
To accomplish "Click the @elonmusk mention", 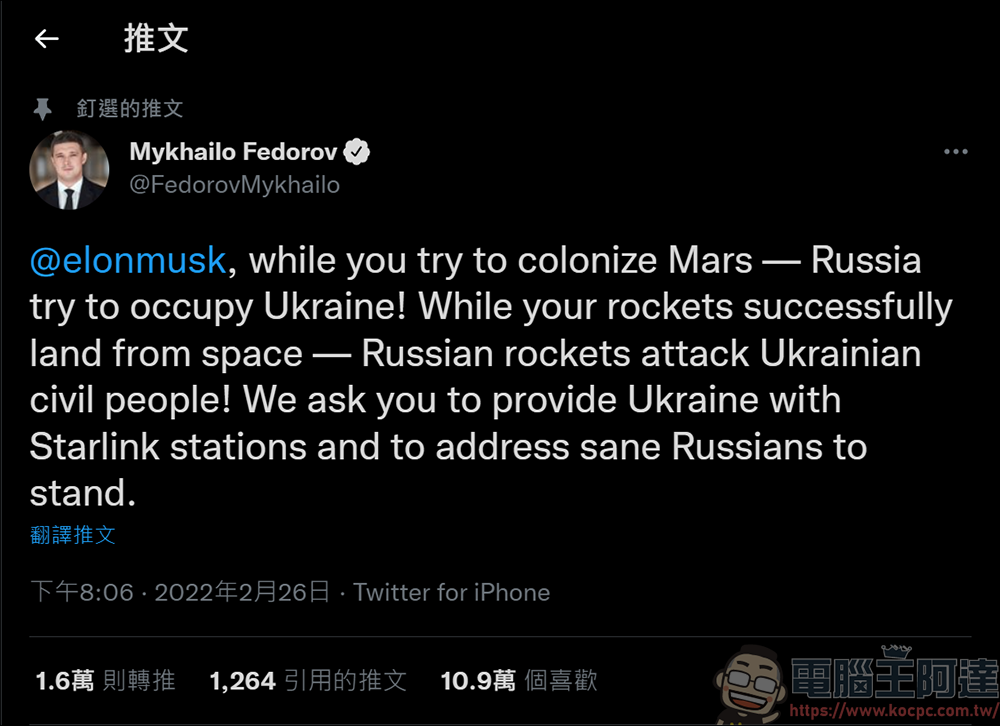I will click(128, 261).
